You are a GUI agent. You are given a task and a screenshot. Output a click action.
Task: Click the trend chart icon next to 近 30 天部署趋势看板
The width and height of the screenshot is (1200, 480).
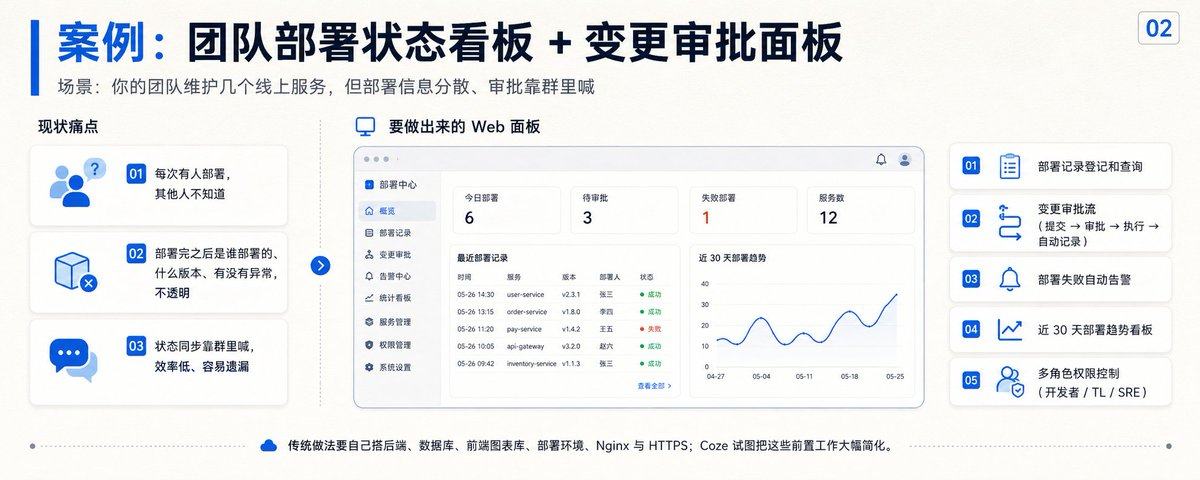pyautogui.click(x=1010, y=328)
